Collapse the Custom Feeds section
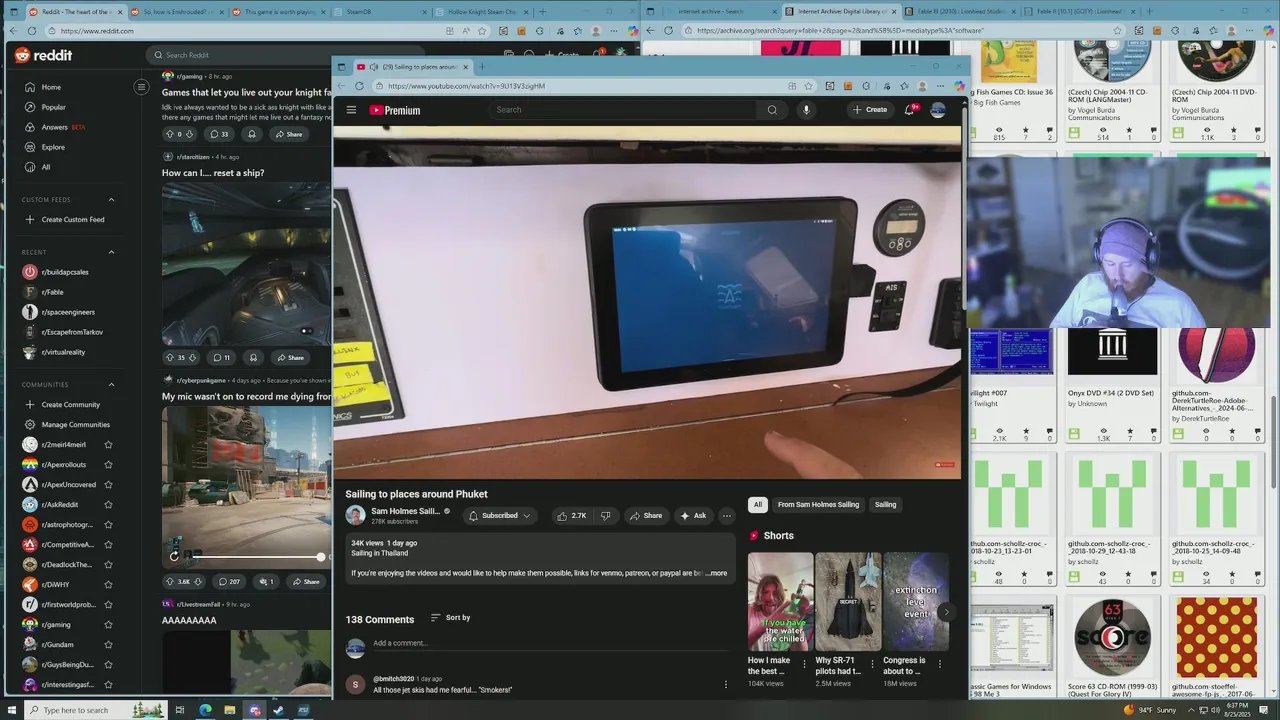The height and width of the screenshot is (720, 1280). (111, 200)
